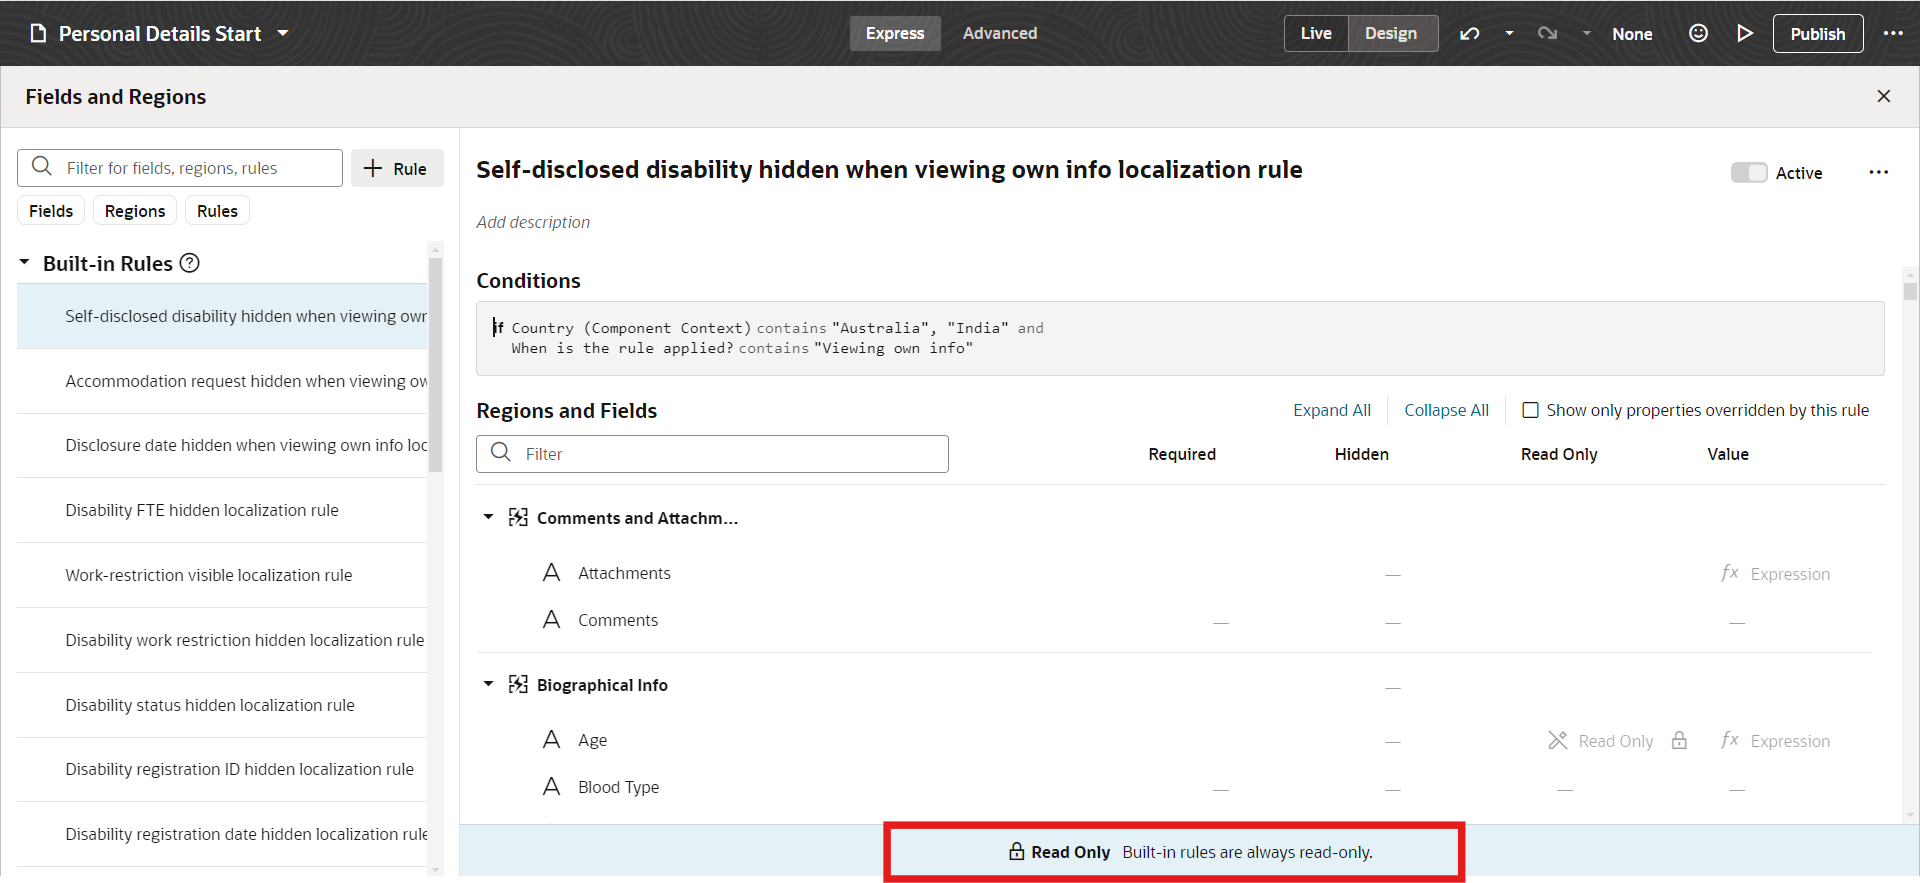The height and width of the screenshot is (883, 1920).
Task: Click the Read Only column header
Action: (1559, 454)
